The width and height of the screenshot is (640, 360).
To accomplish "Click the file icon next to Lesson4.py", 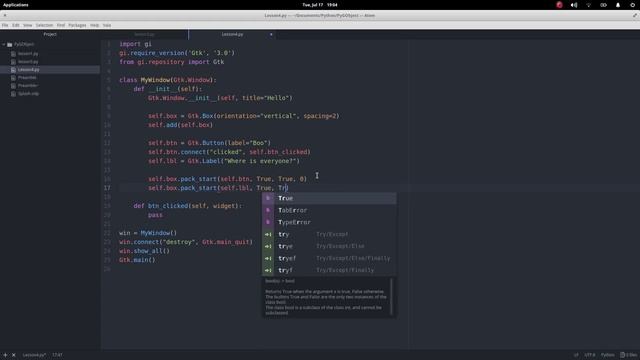I will click(x=13, y=70).
